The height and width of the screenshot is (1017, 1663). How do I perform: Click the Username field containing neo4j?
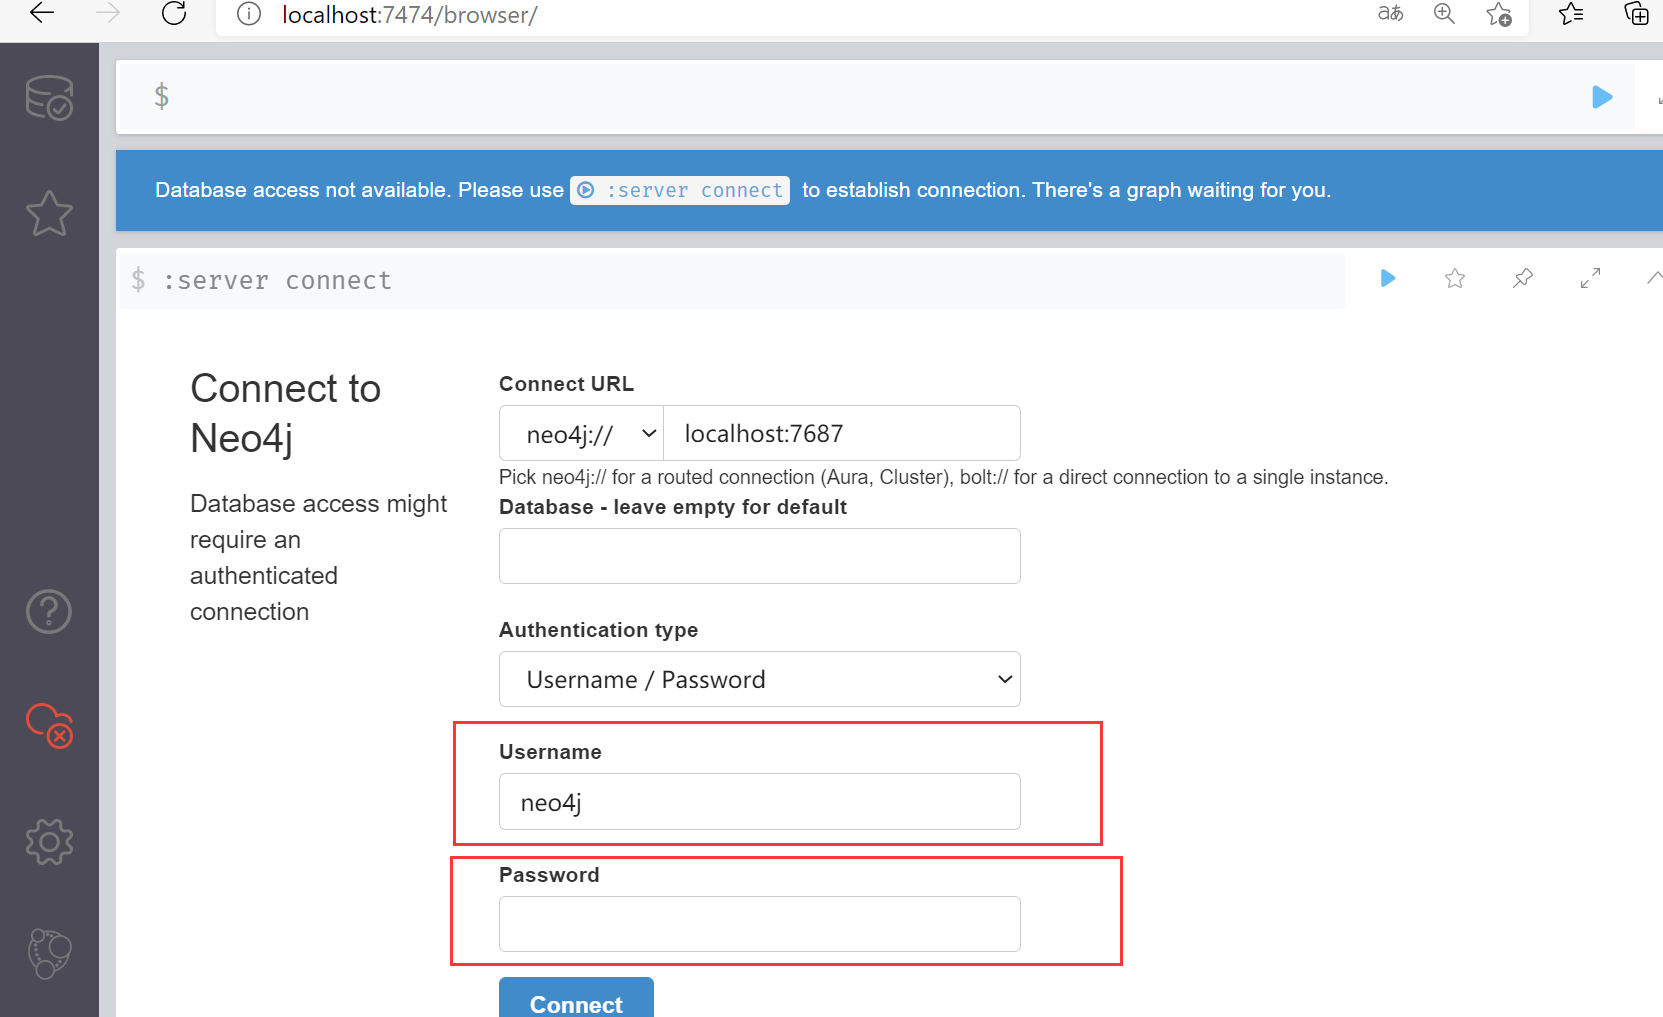click(x=760, y=802)
